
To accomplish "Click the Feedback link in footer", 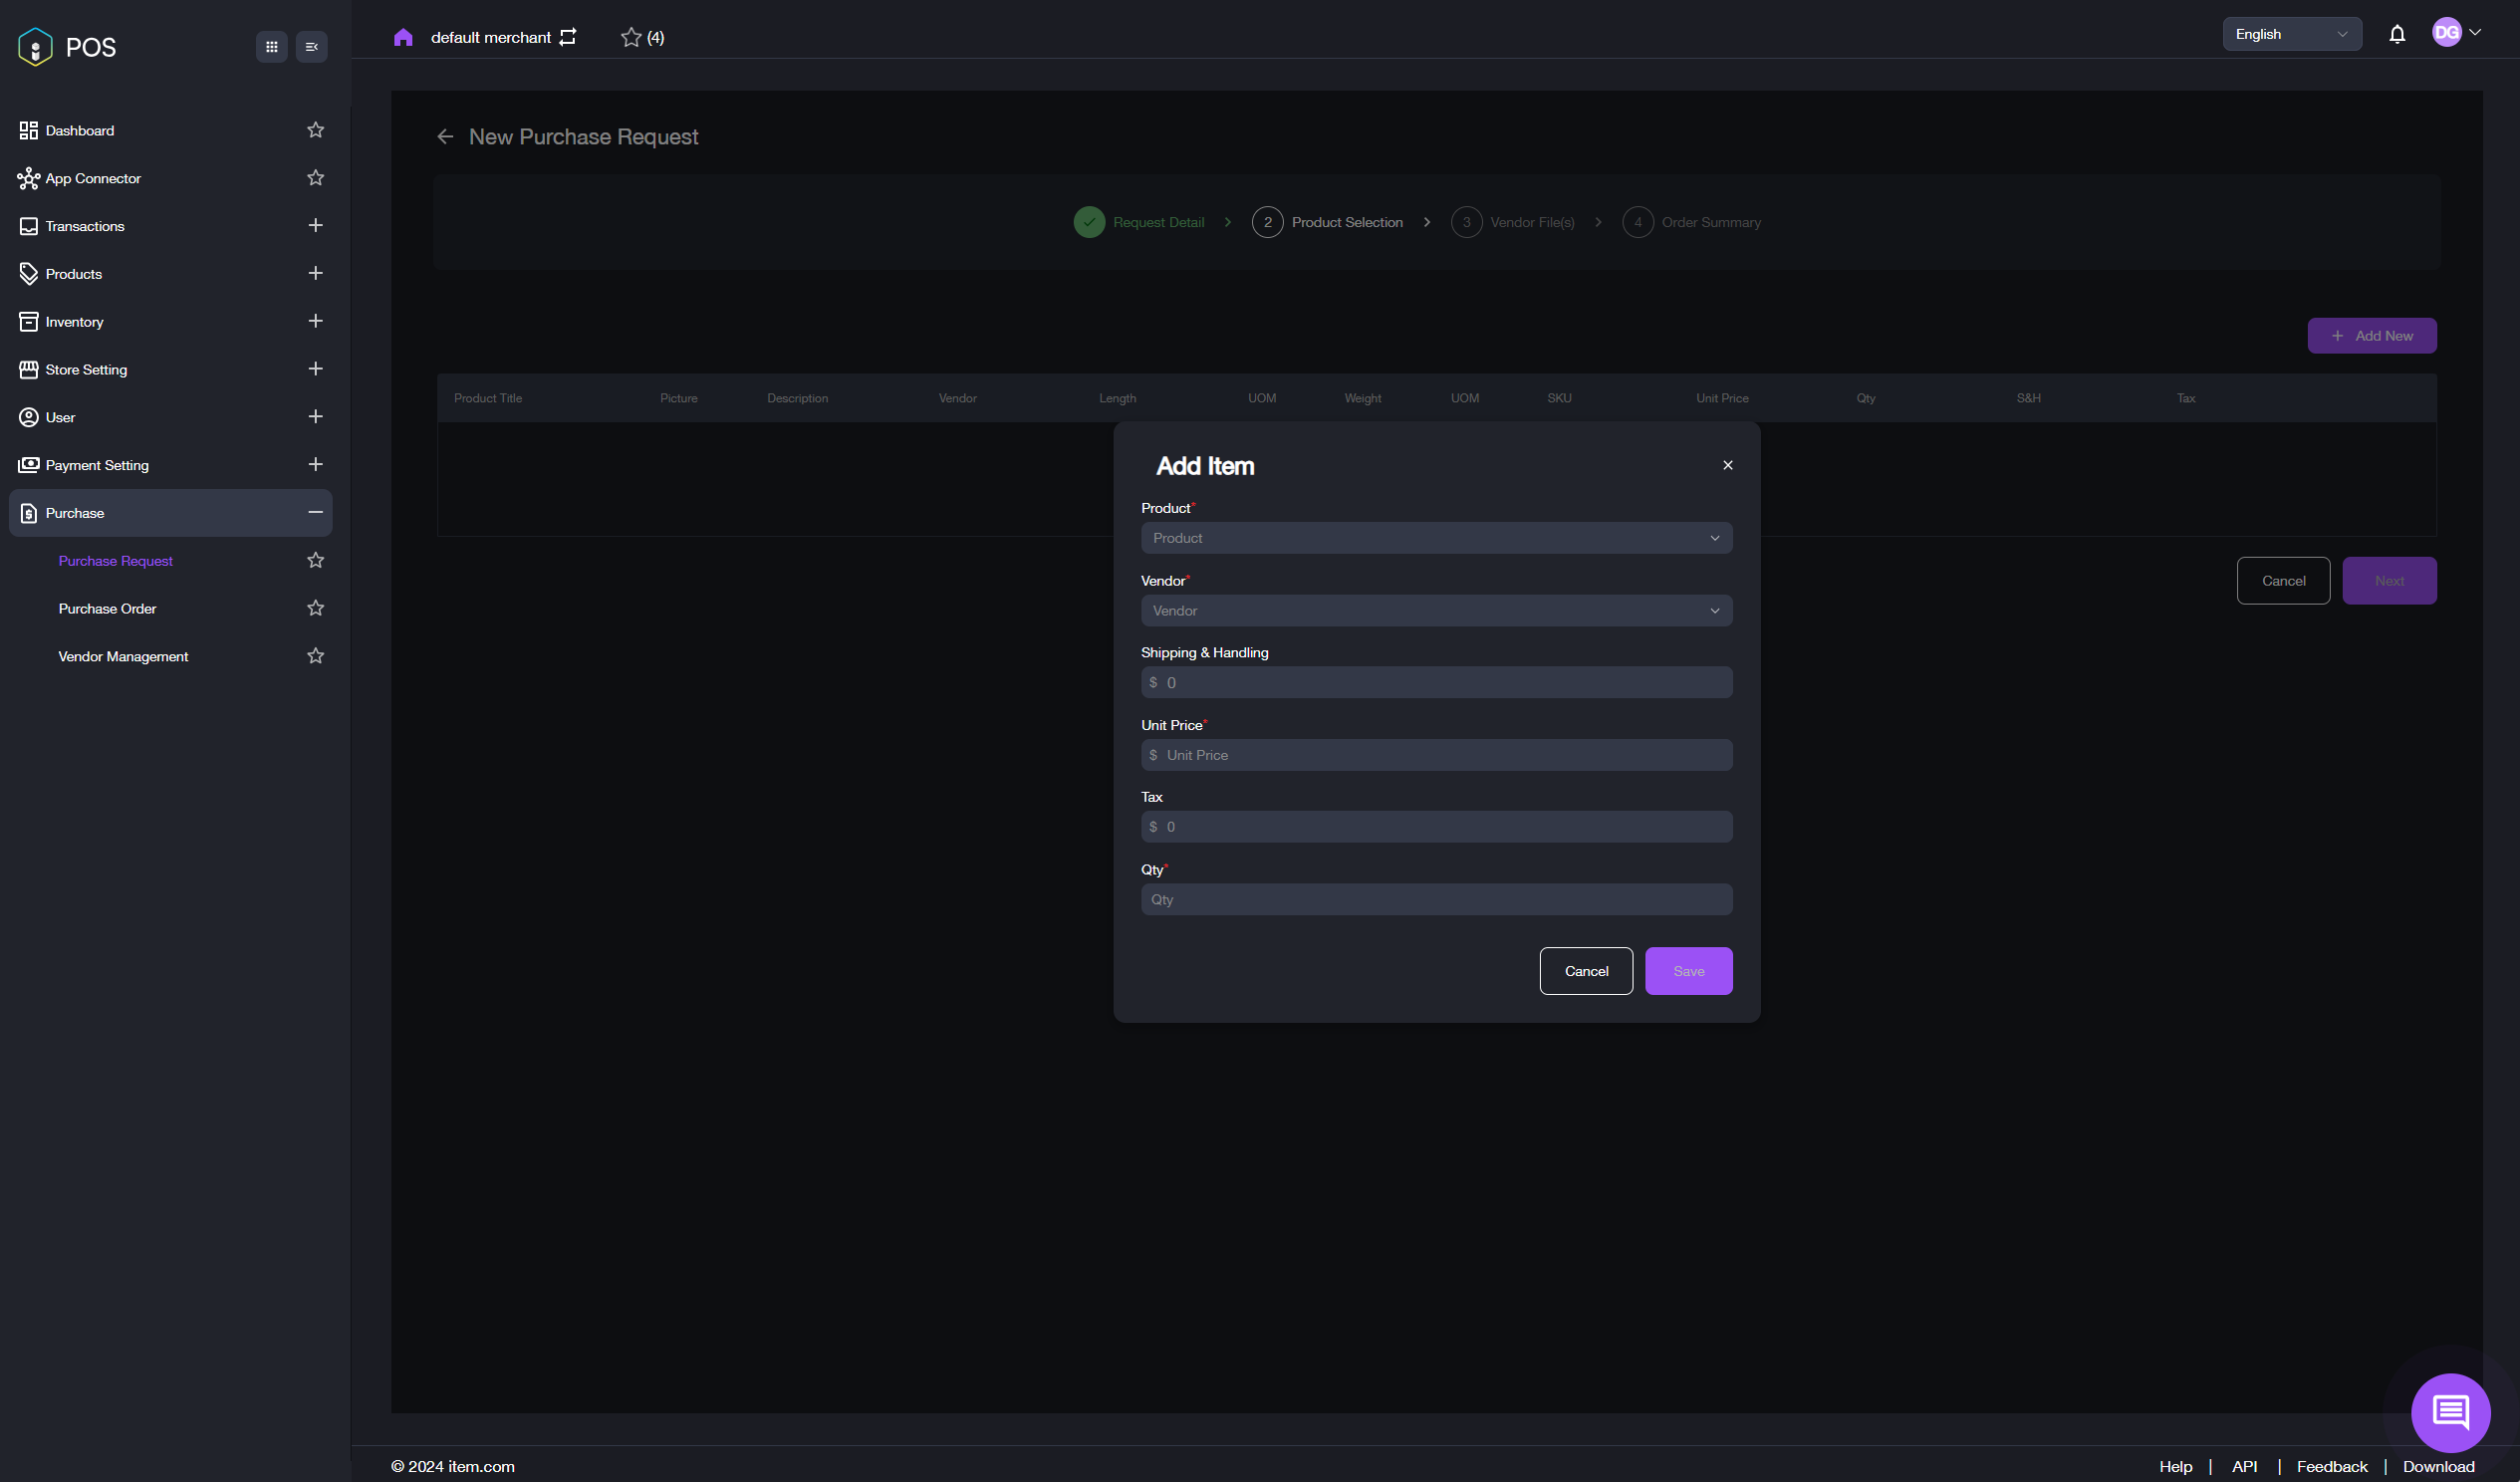I will pyautogui.click(x=2331, y=1466).
